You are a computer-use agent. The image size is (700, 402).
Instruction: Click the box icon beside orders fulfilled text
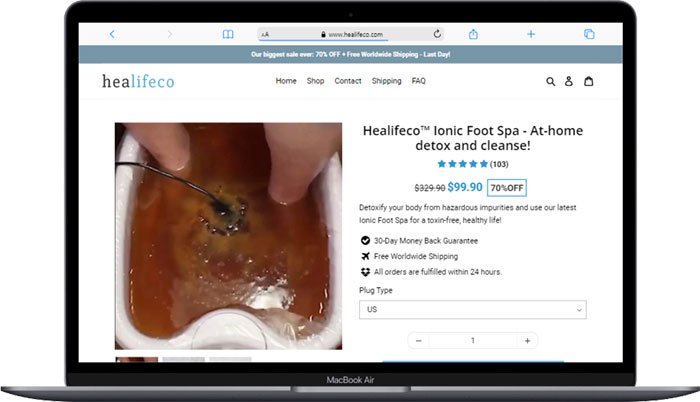click(x=365, y=272)
